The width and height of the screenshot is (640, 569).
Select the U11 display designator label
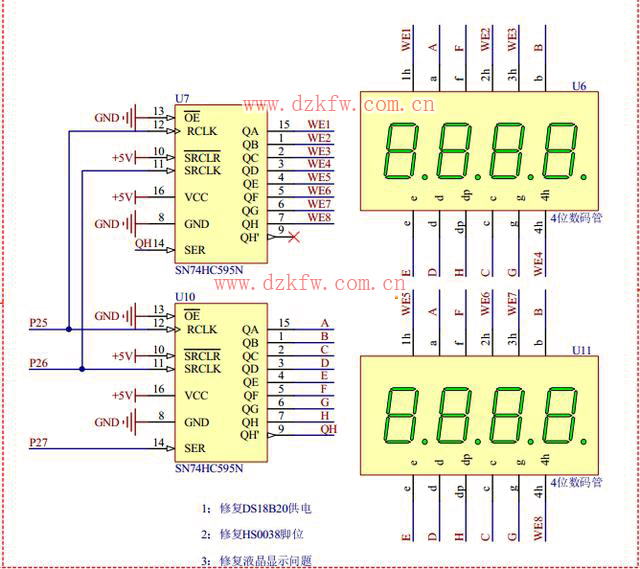582,351
